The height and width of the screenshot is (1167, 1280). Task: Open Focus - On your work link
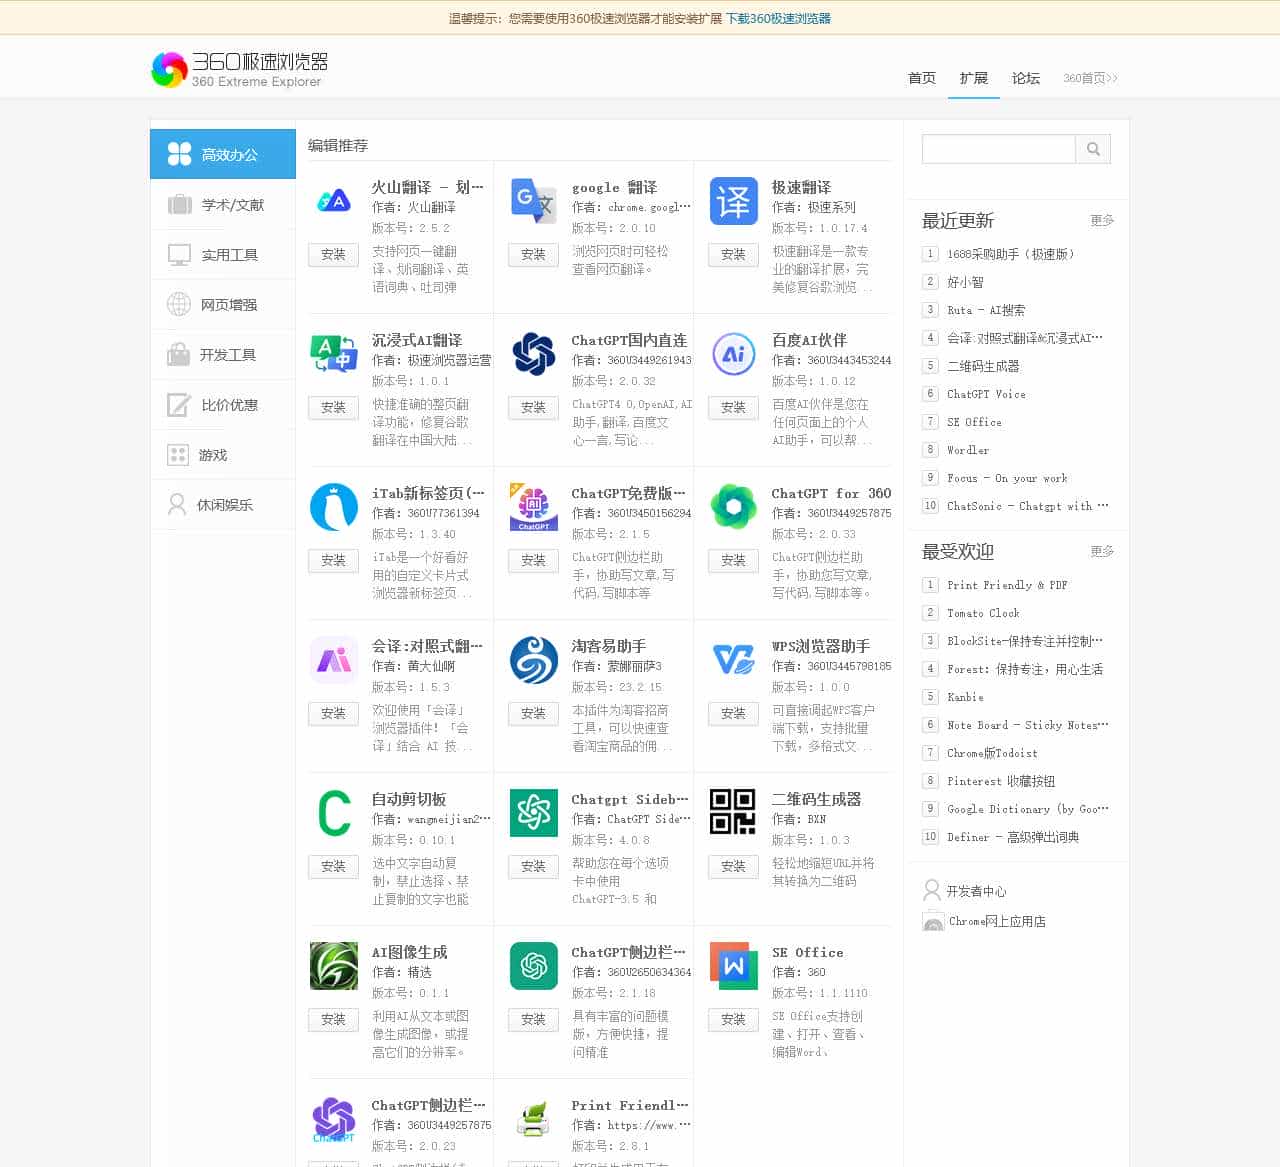point(1007,478)
